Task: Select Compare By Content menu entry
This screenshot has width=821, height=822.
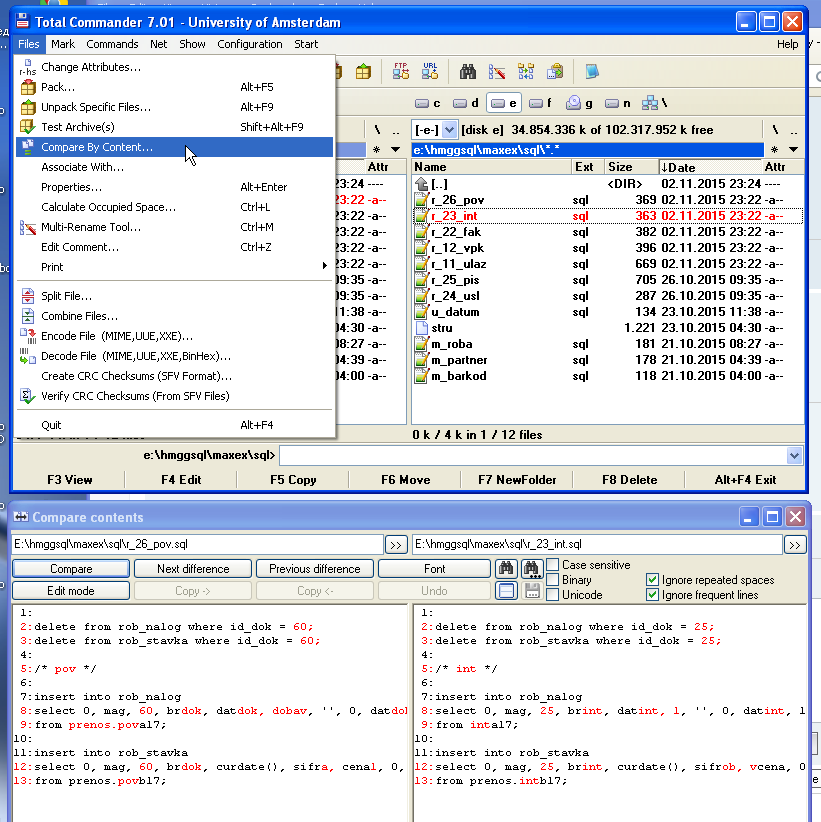Action: pyautogui.click(x=175, y=147)
